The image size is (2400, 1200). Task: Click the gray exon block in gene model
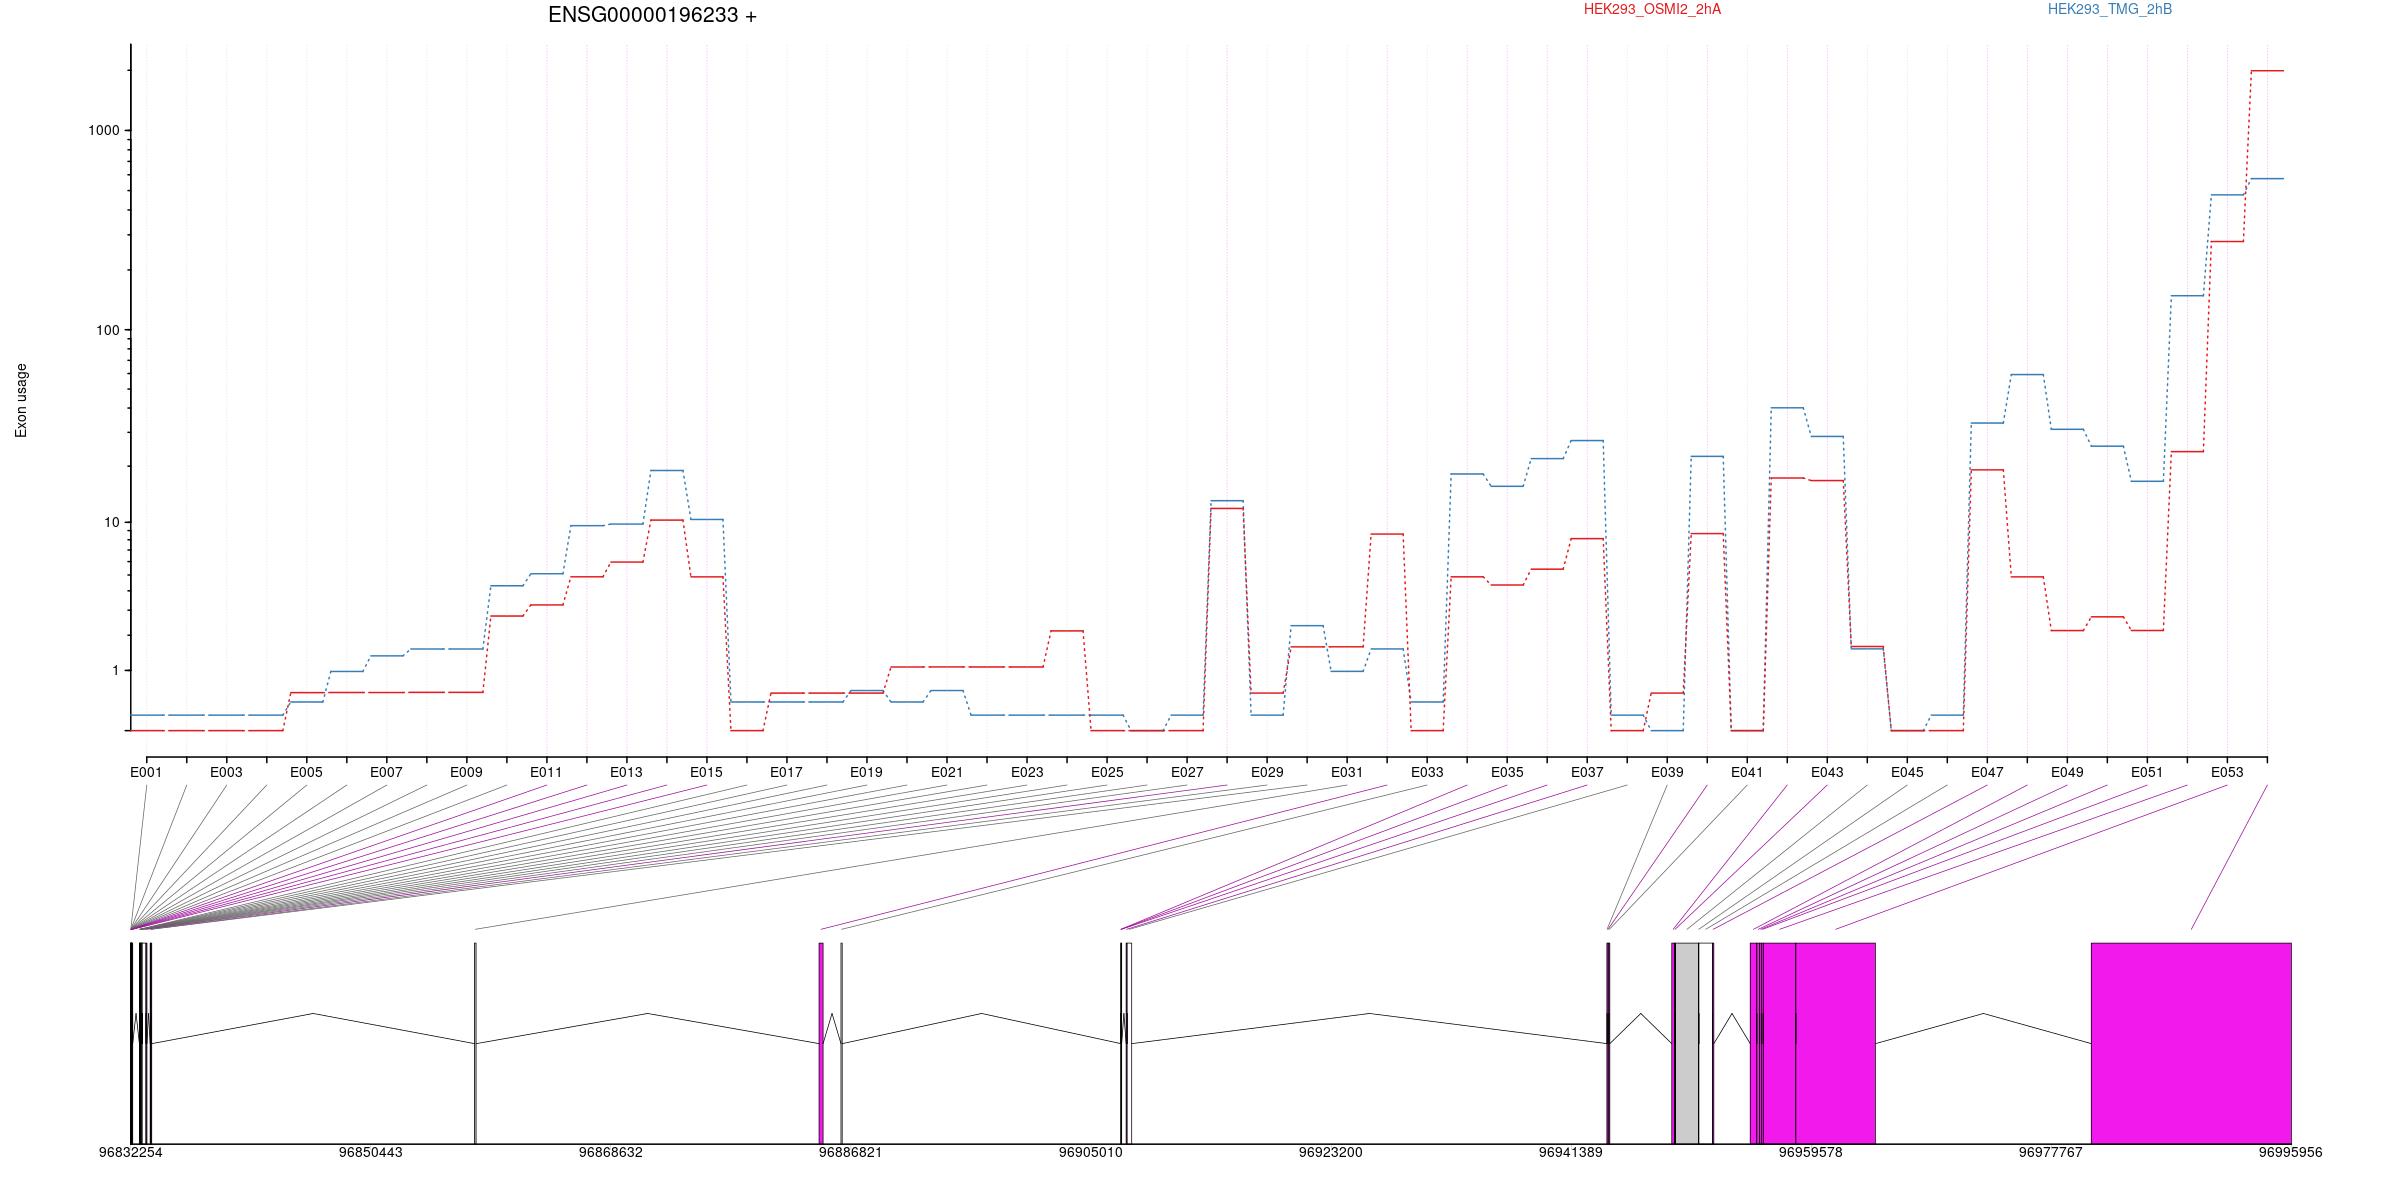[x=1687, y=1043]
